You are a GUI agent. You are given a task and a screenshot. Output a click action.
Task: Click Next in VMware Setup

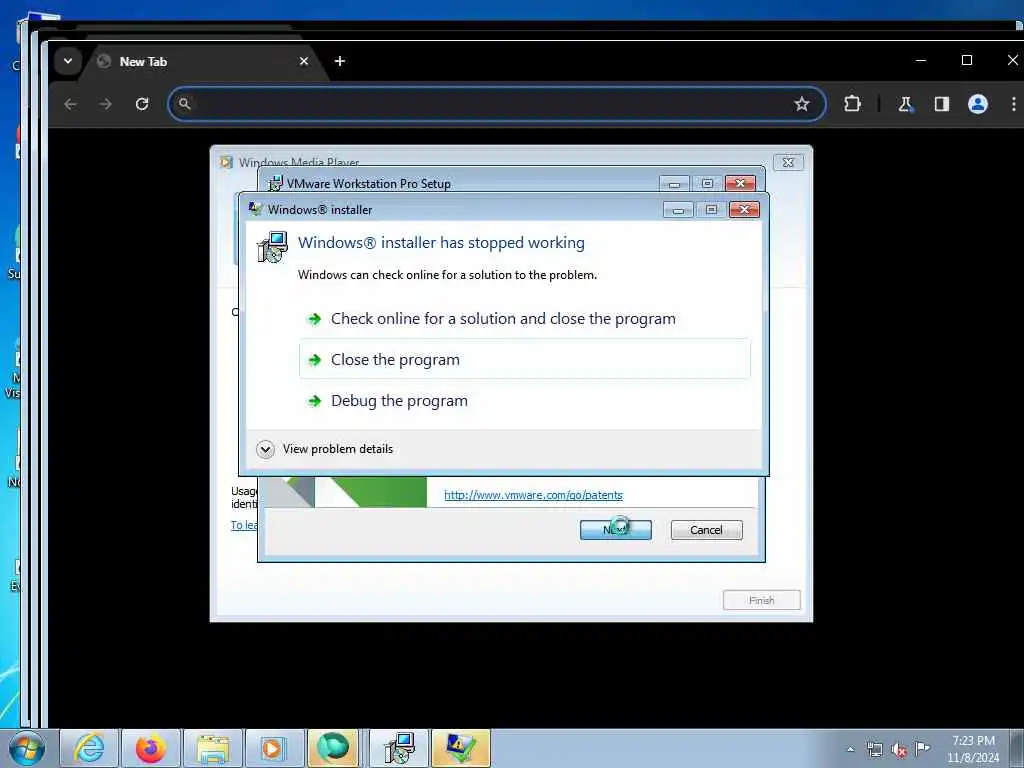pos(615,530)
